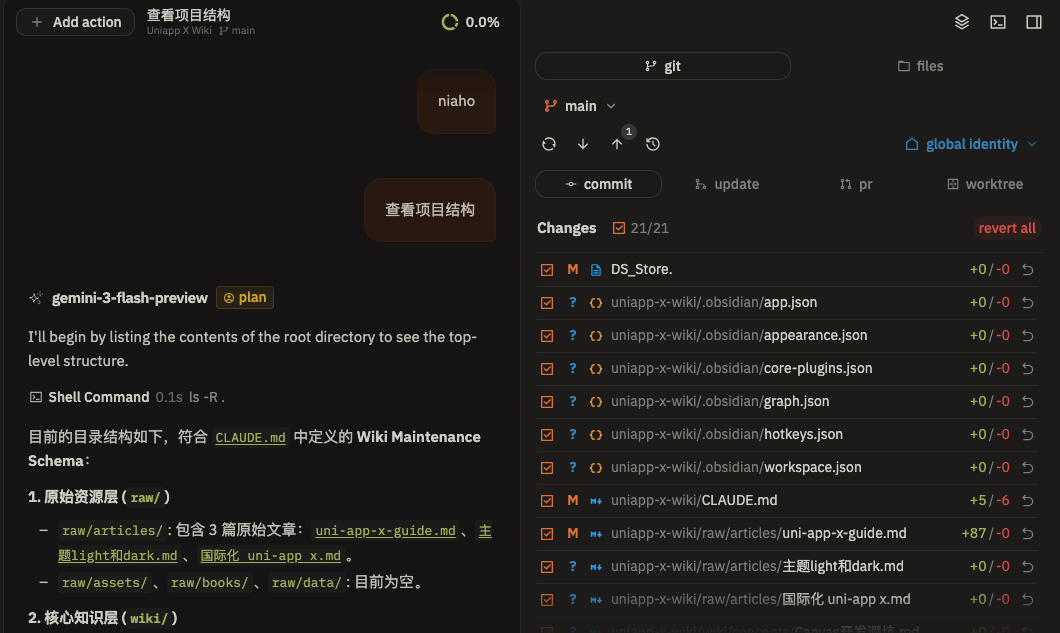Screen dimensions: 1060x633
Task: Click the main branch label under session title
Action: (237, 30)
